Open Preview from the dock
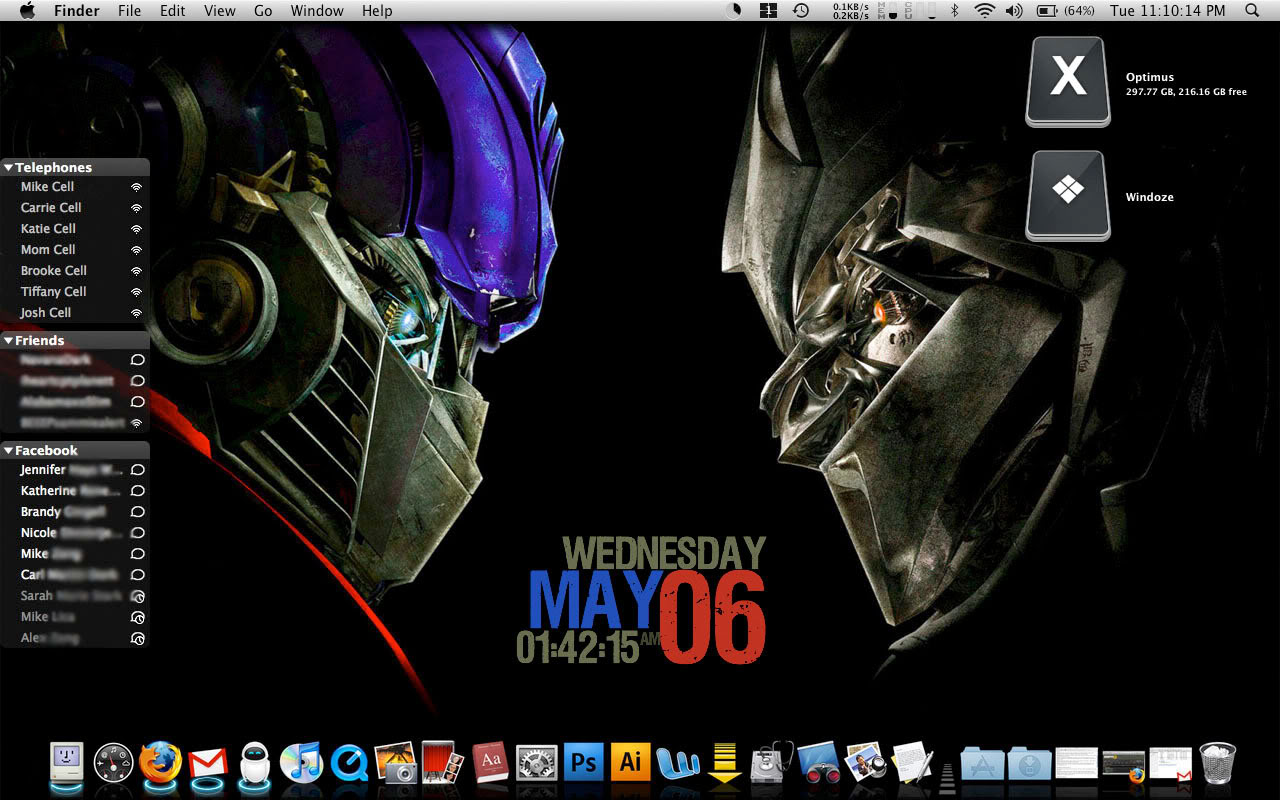 865,763
